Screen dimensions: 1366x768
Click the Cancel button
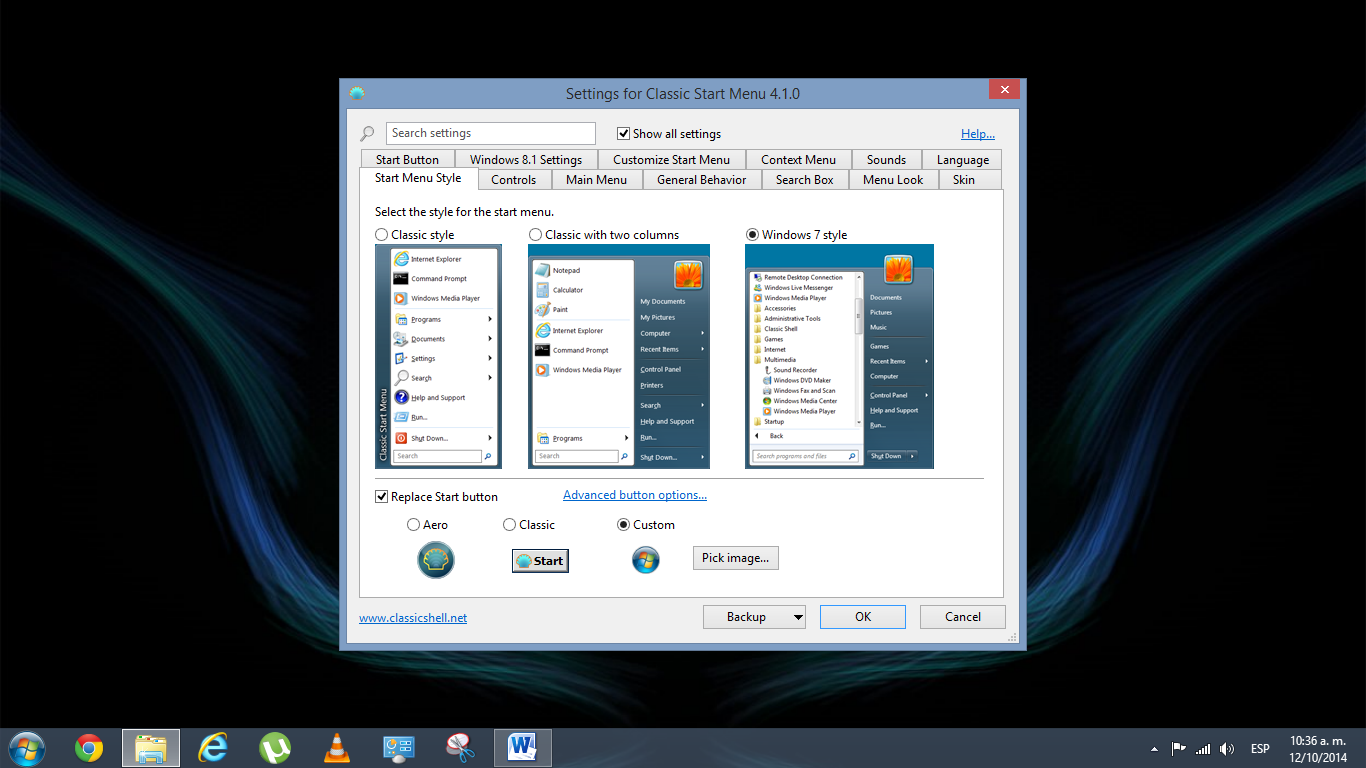click(963, 617)
